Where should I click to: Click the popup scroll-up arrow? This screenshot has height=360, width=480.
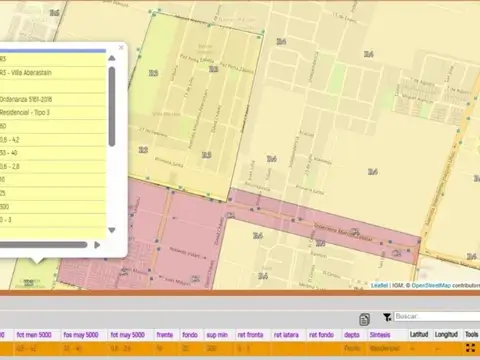(x=112, y=58)
